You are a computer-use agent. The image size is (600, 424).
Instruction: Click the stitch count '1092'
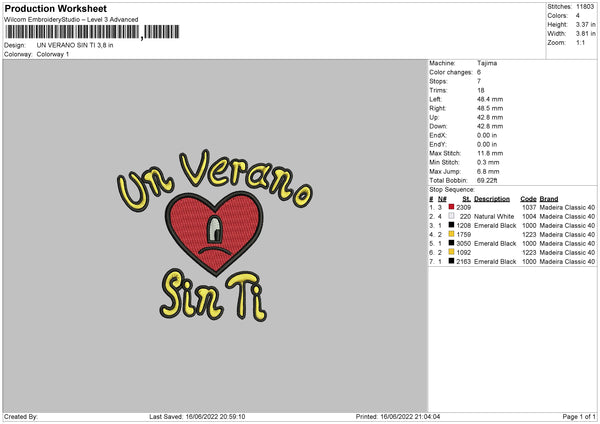(463, 252)
